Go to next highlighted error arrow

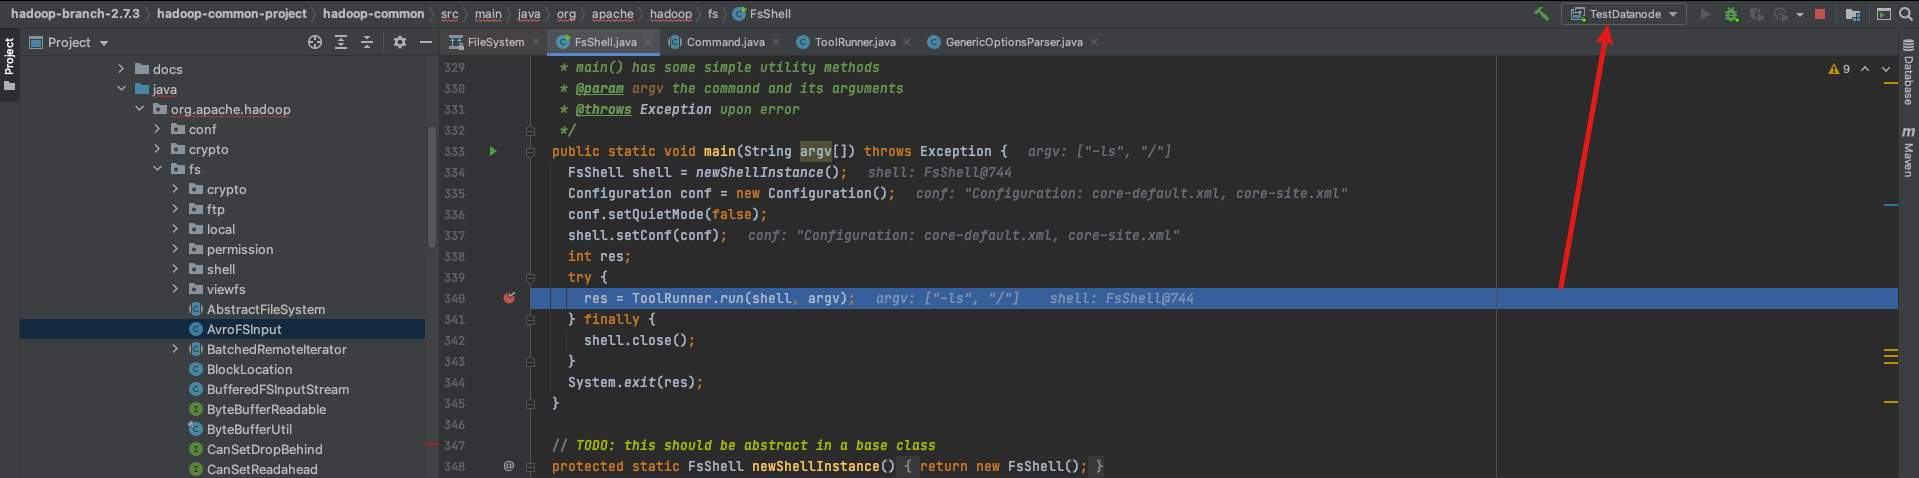click(x=1886, y=69)
